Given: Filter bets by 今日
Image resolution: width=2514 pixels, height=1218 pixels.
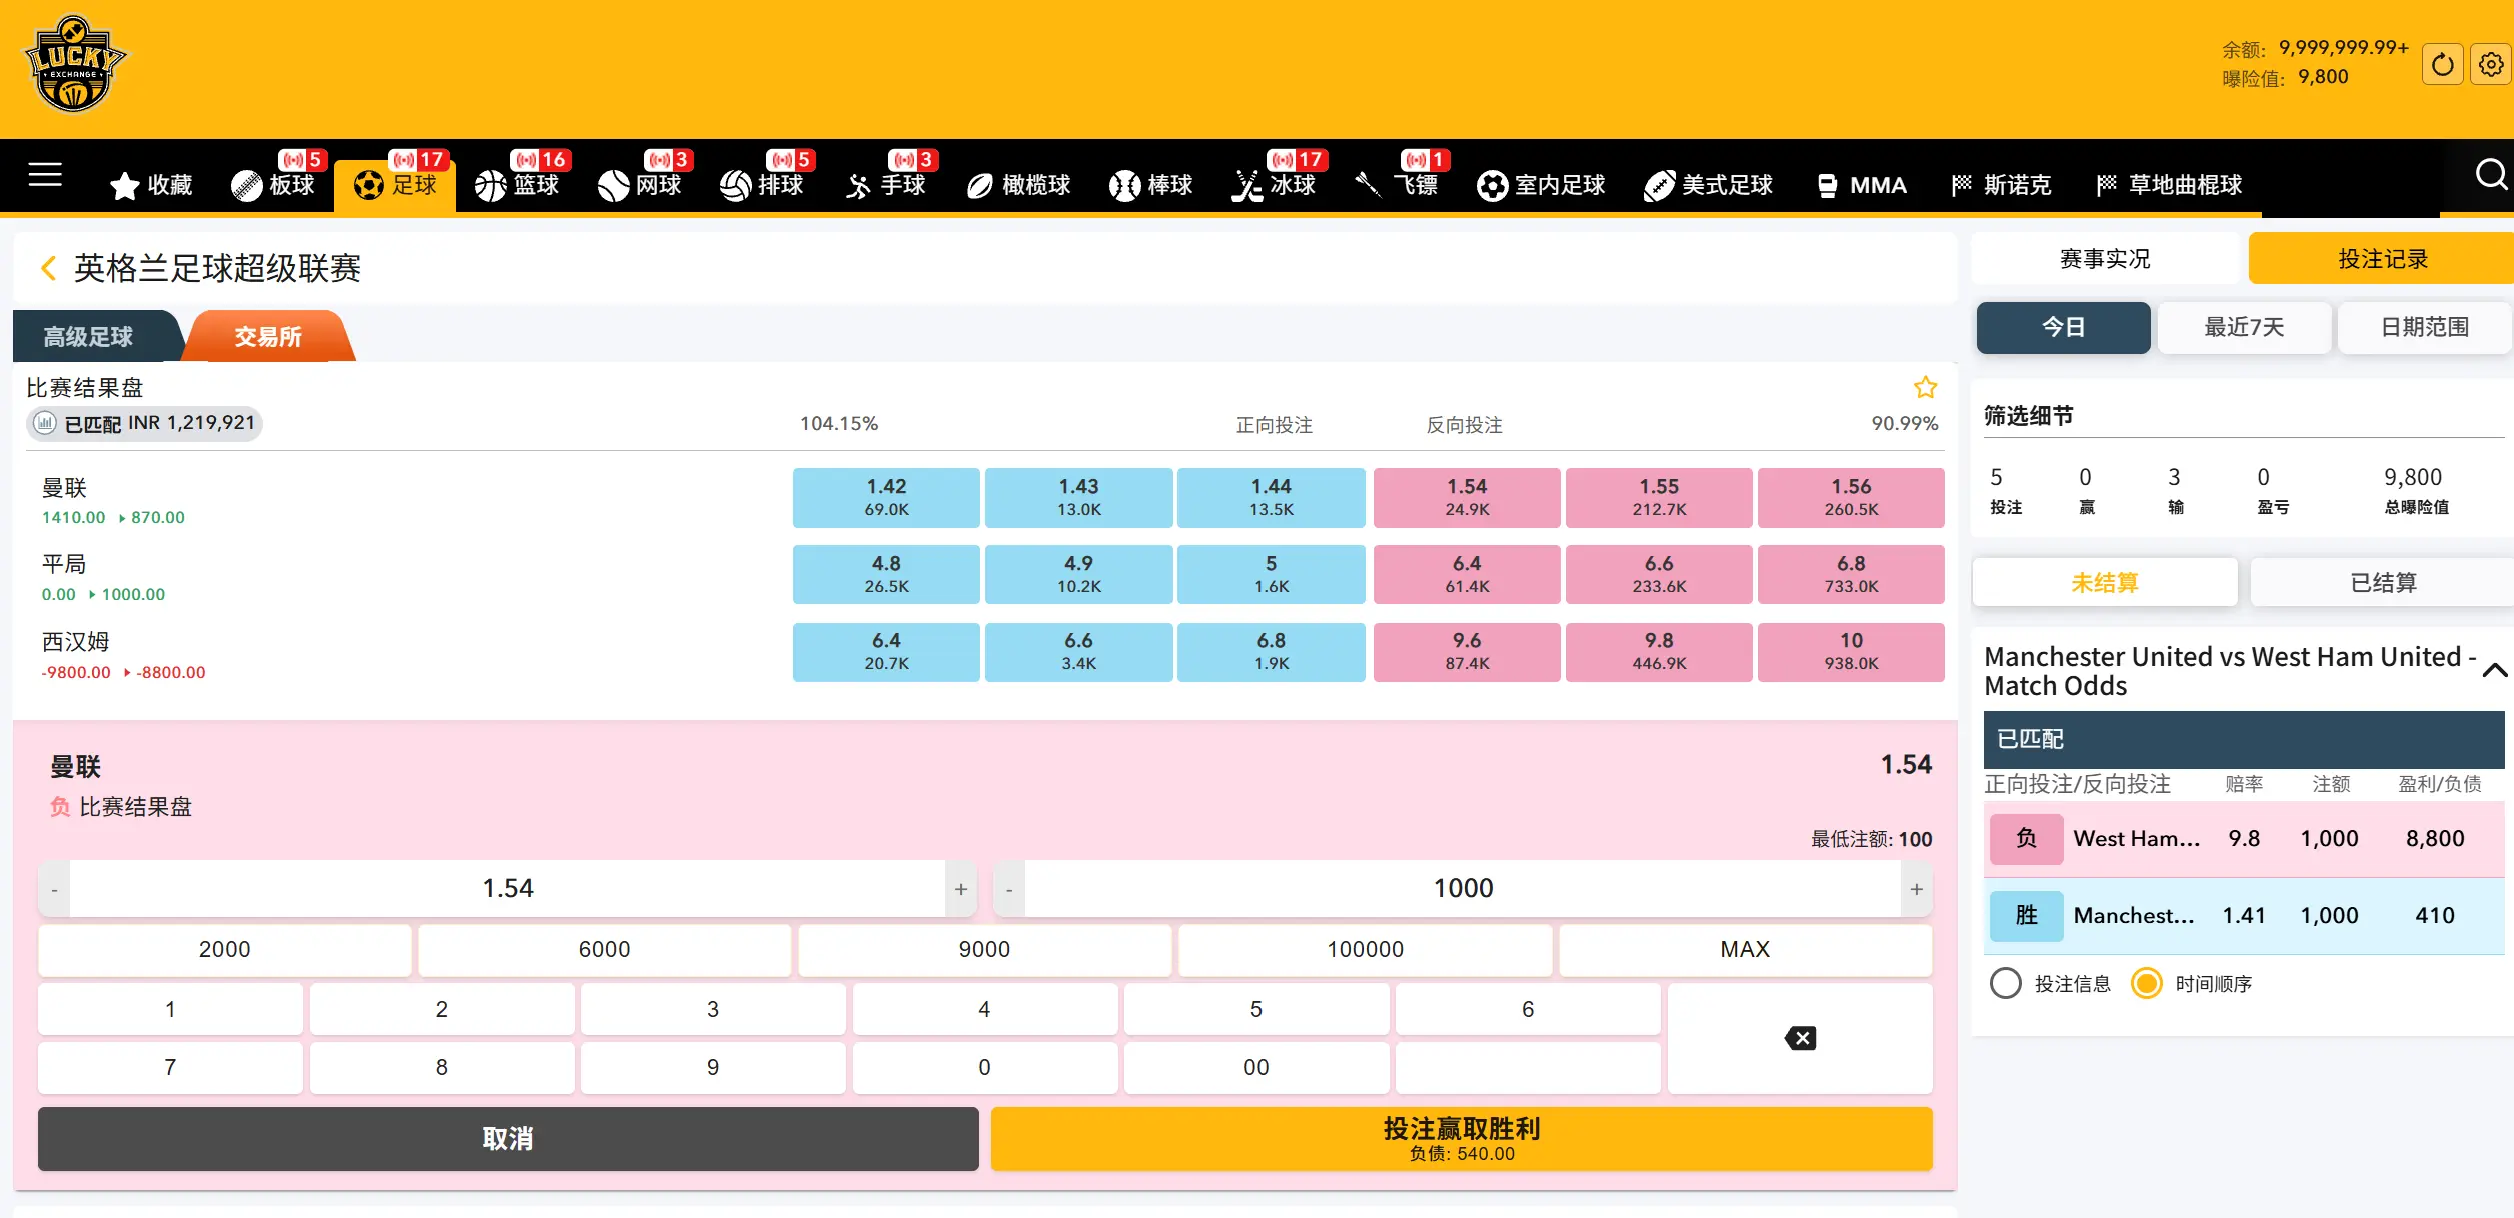Looking at the screenshot, I should (2063, 327).
